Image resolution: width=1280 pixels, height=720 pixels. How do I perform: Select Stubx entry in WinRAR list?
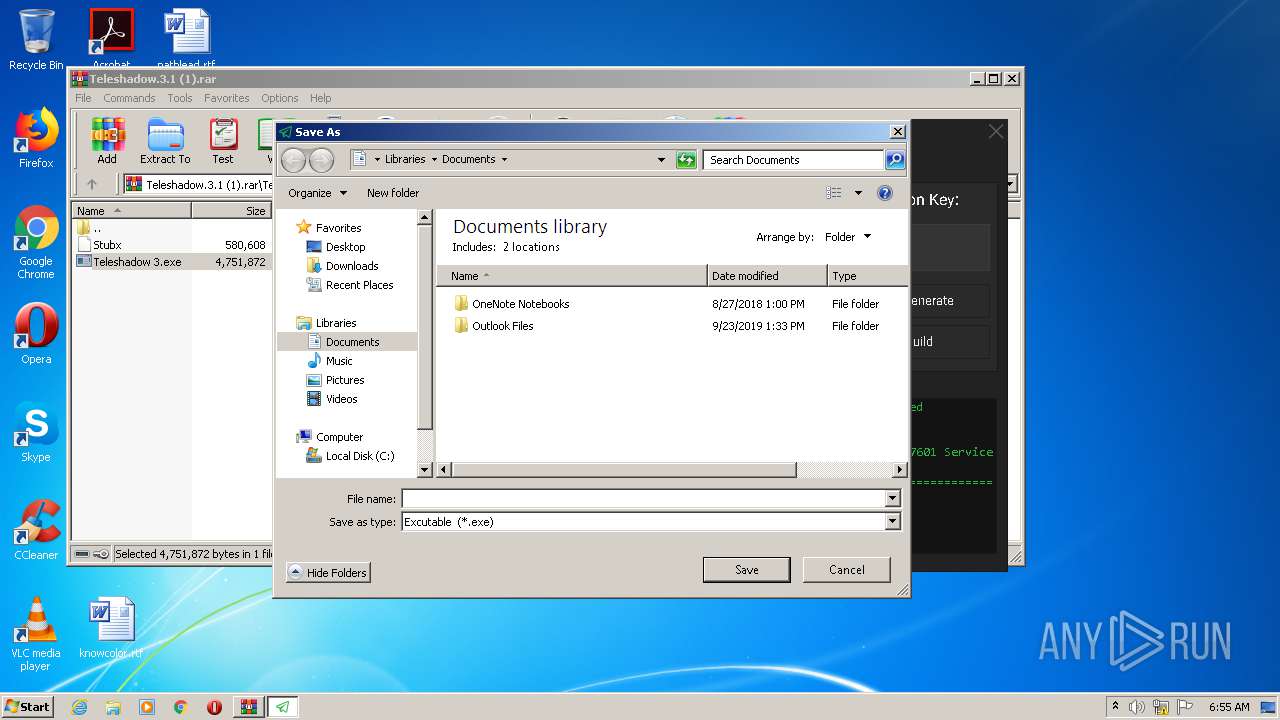coord(107,245)
